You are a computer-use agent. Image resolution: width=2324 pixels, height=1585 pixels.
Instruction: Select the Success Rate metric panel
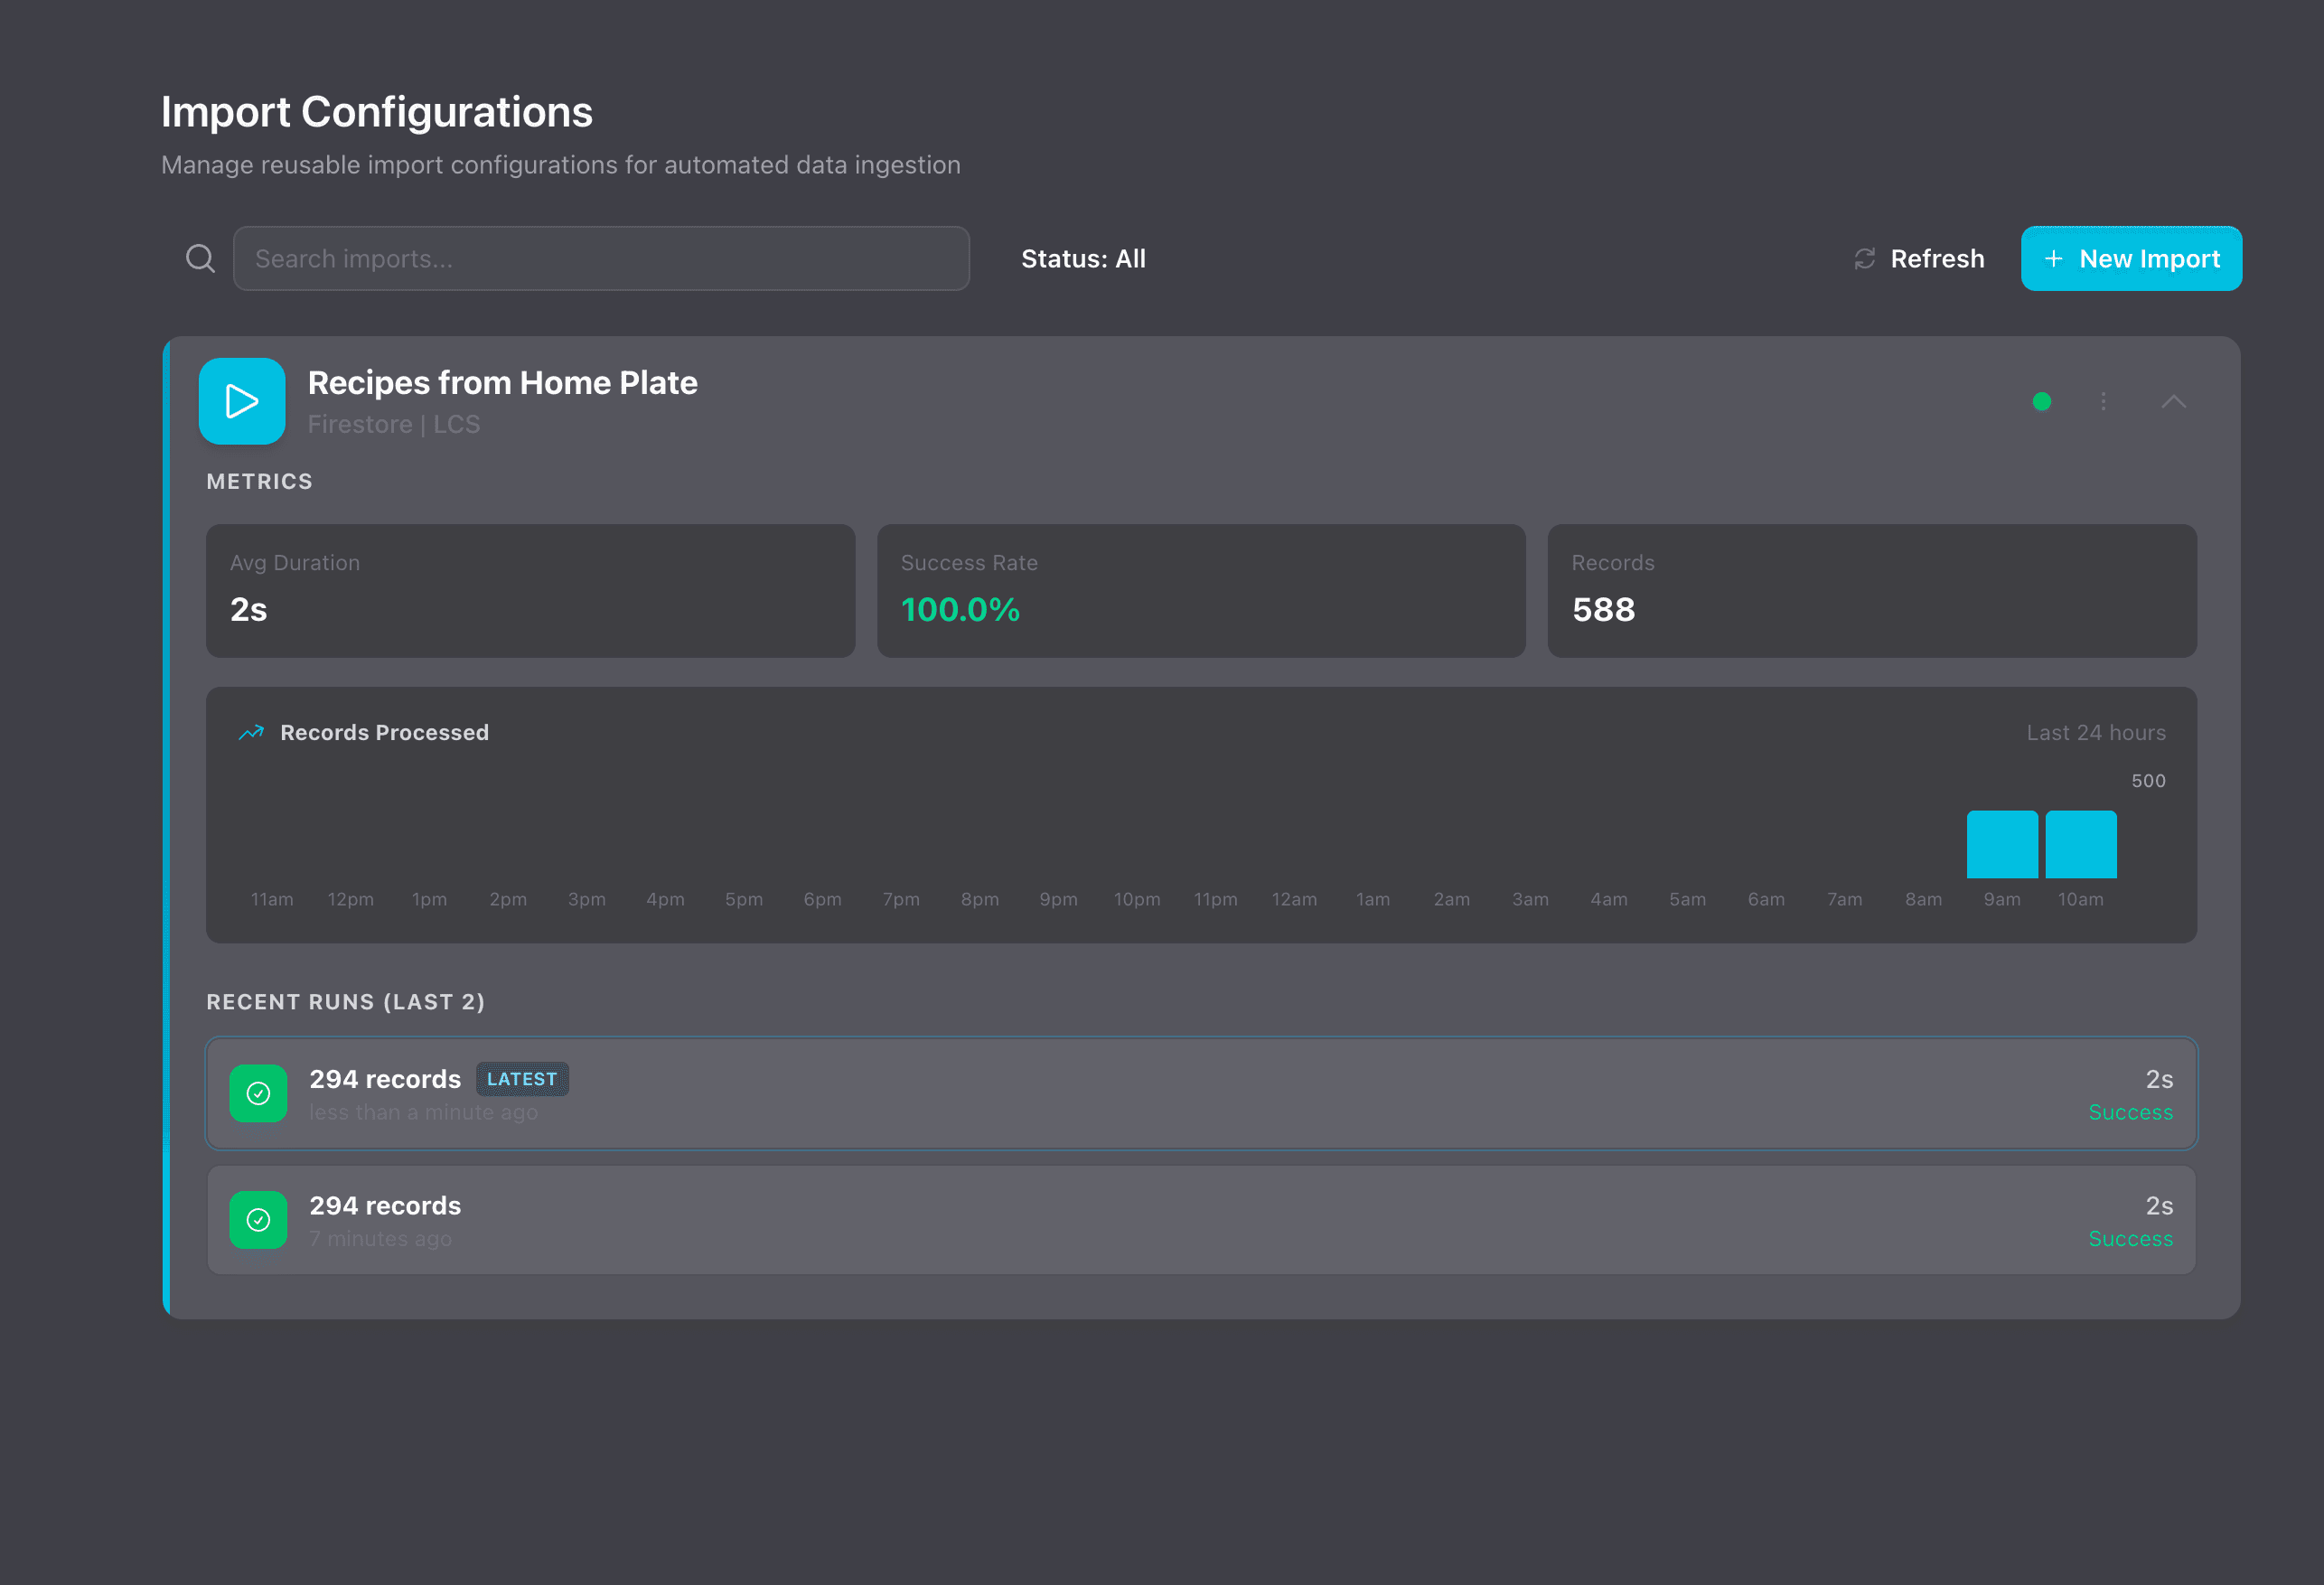coord(1200,590)
